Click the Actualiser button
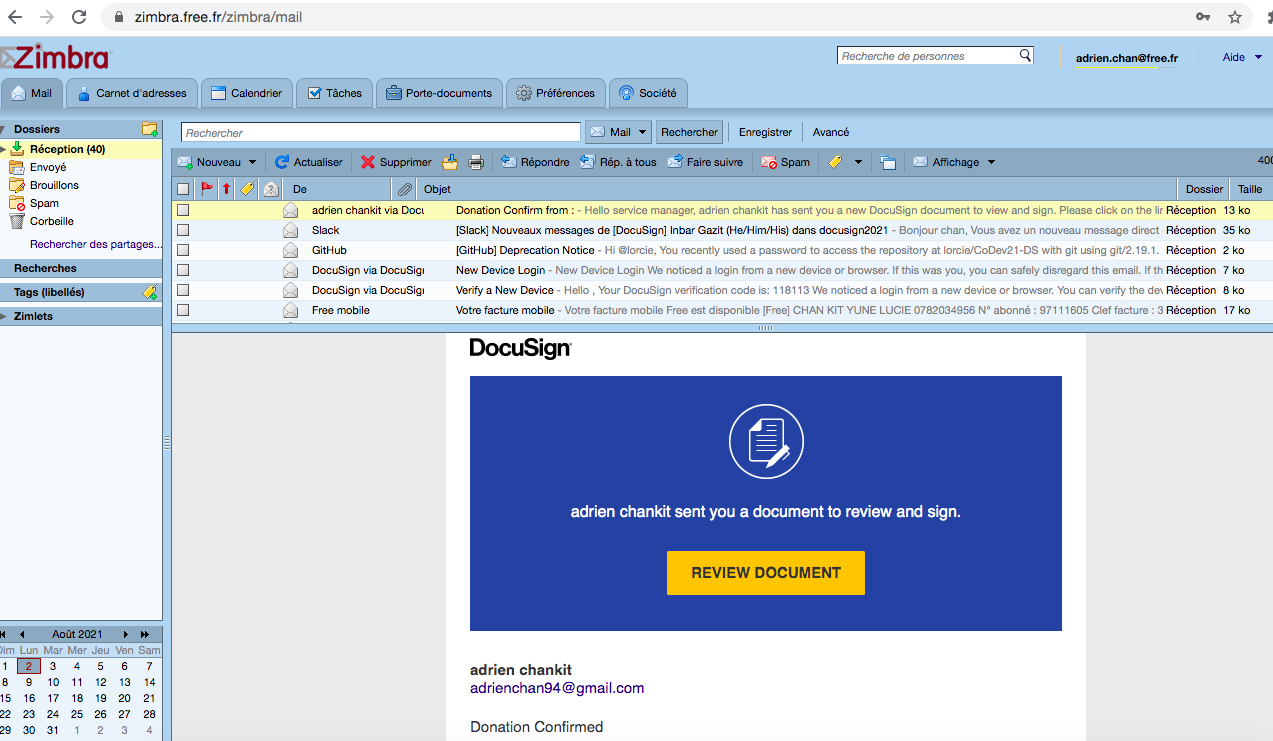1273x741 pixels. tap(309, 162)
